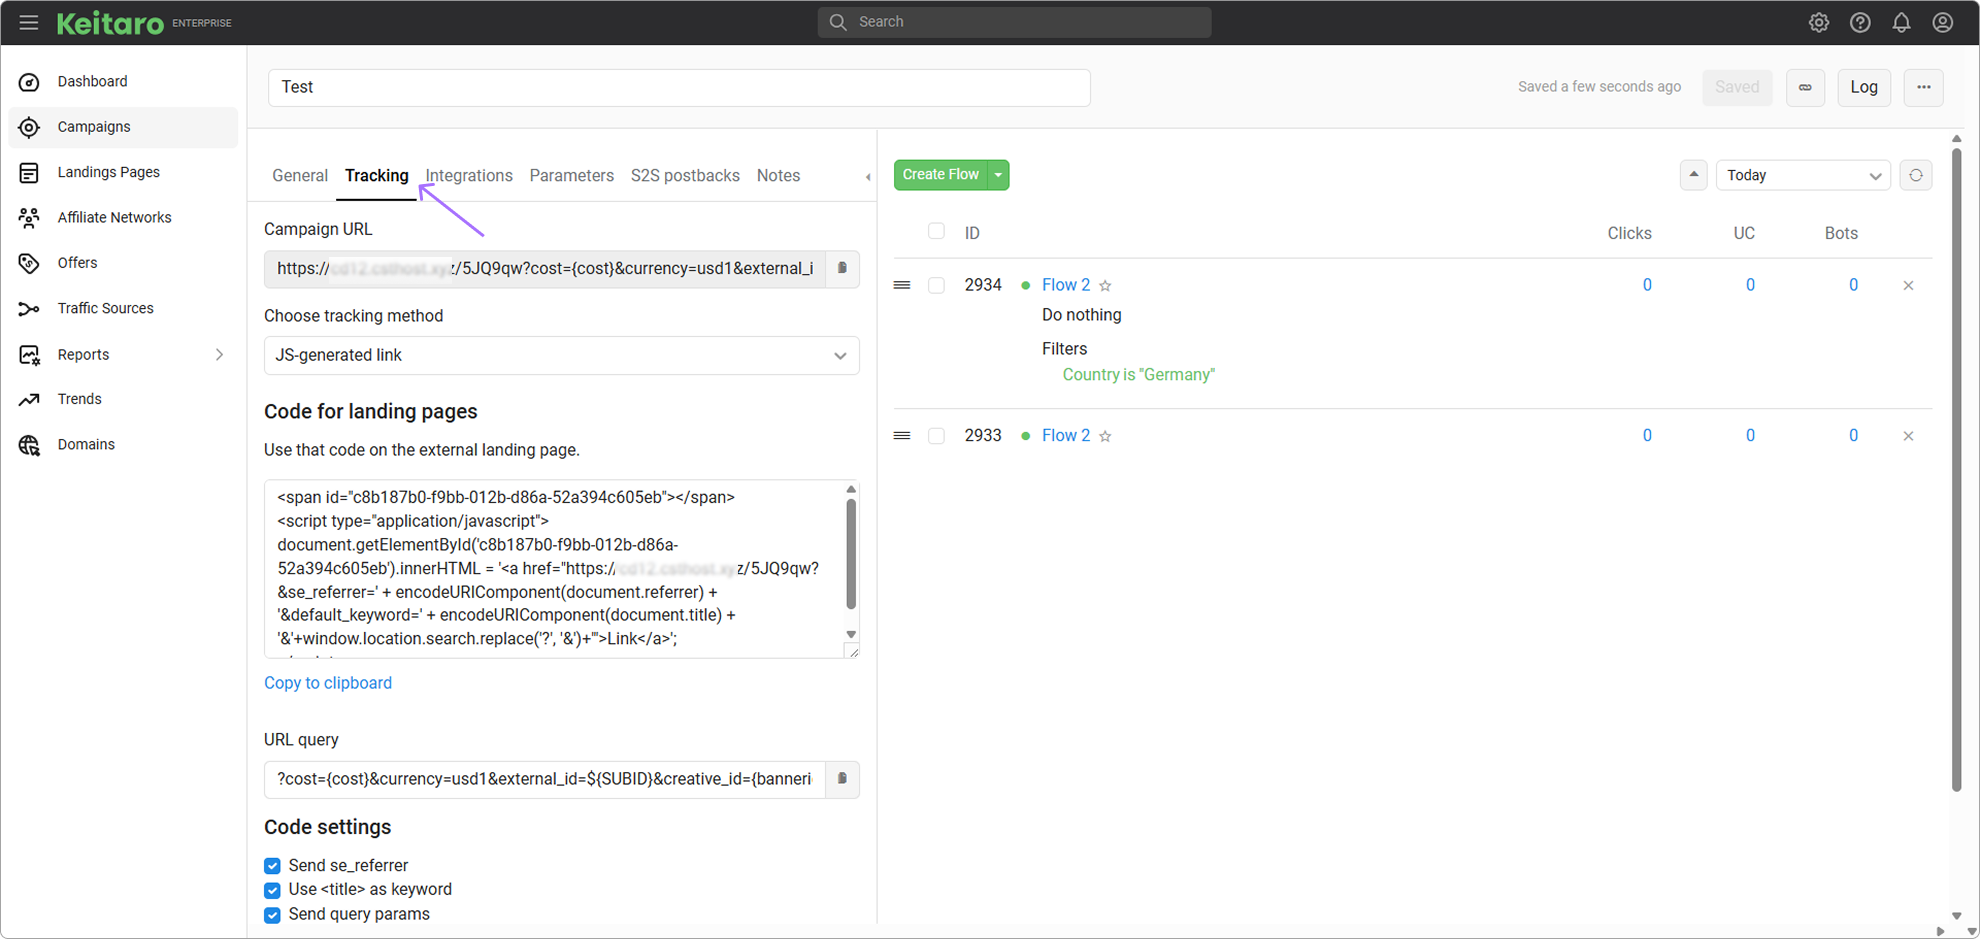Open the S2S postbacks tab
This screenshot has width=1980, height=939.
click(x=685, y=176)
